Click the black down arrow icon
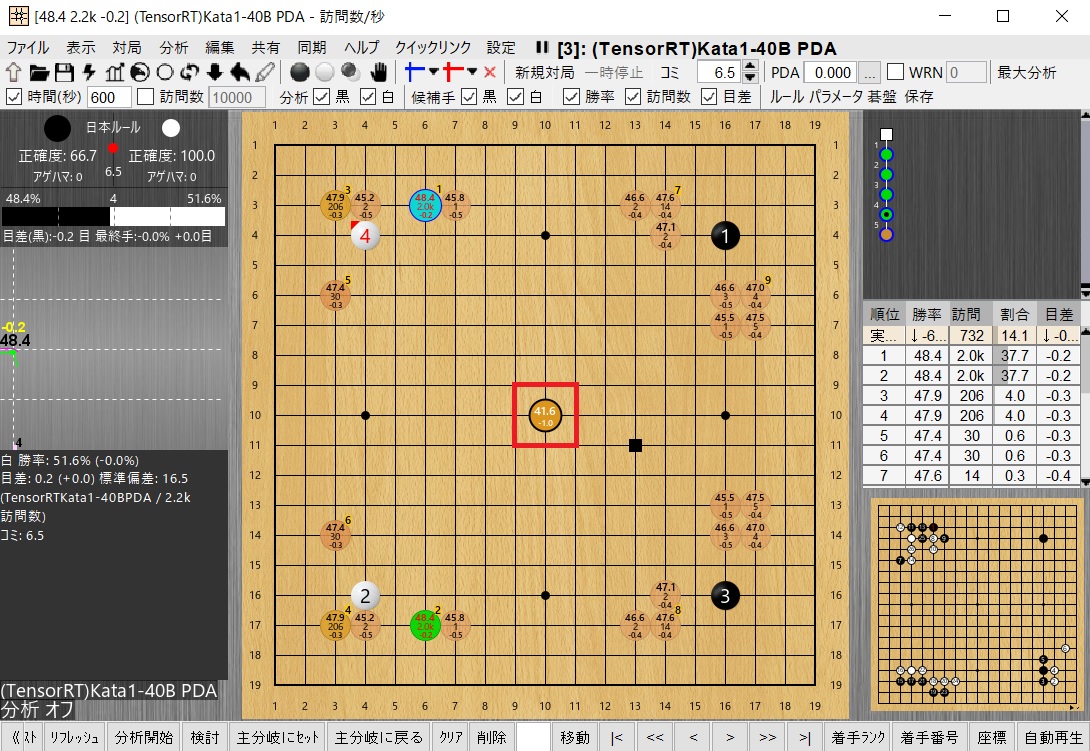Viewport: 1090px width, 751px height. 215,72
